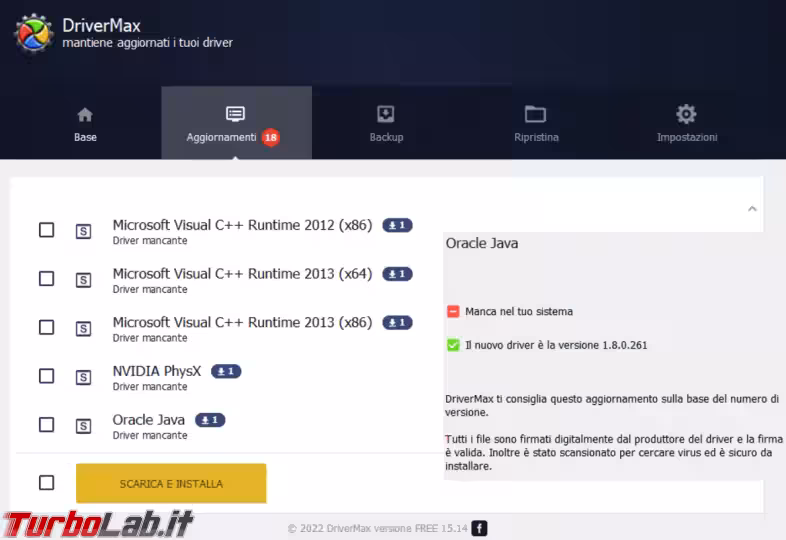Viewport: 786px width, 540px height.
Task: Click the Impostazioni gear icon
Action: [x=686, y=114]
